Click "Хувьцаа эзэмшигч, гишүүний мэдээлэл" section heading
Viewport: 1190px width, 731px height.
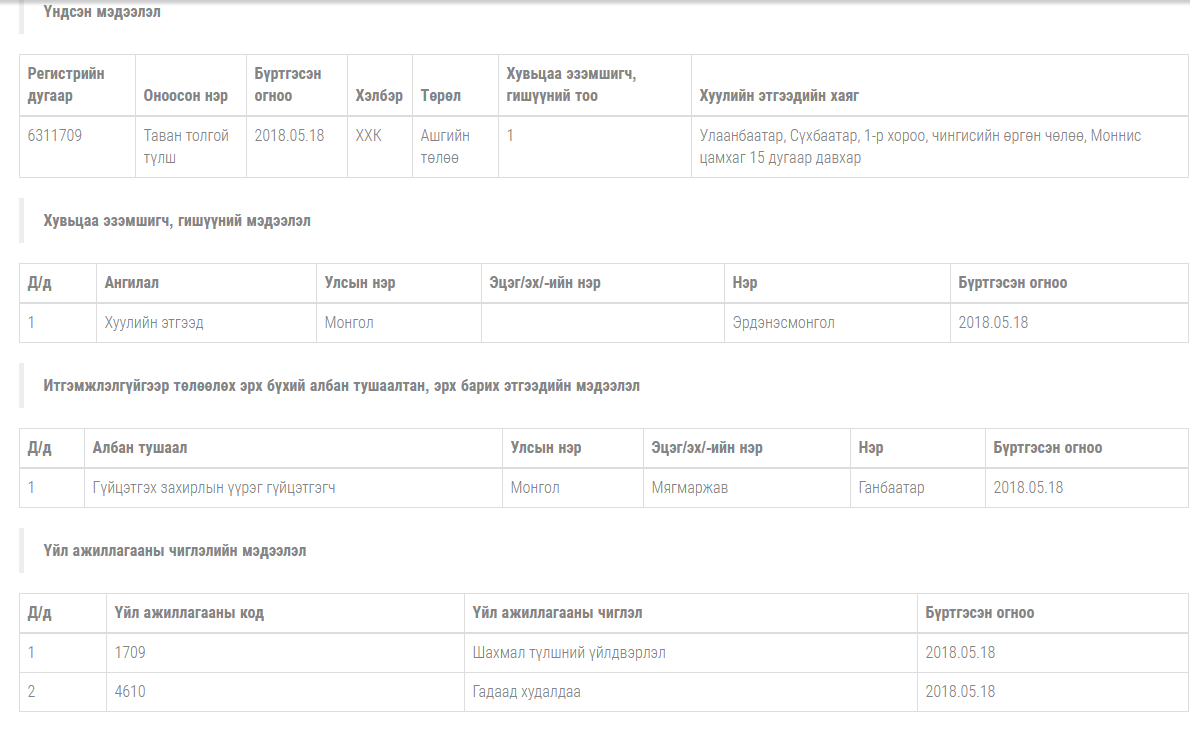coord(177,221)
